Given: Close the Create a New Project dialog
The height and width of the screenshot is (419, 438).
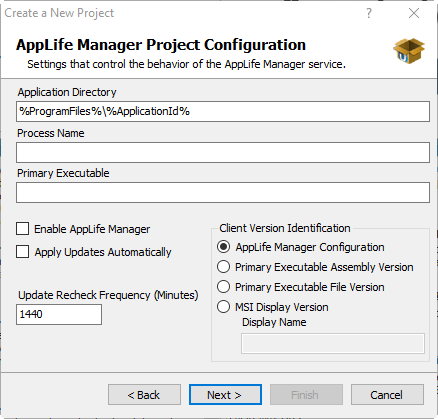Looking at the screenshot, I should click(x=414, y=13).
